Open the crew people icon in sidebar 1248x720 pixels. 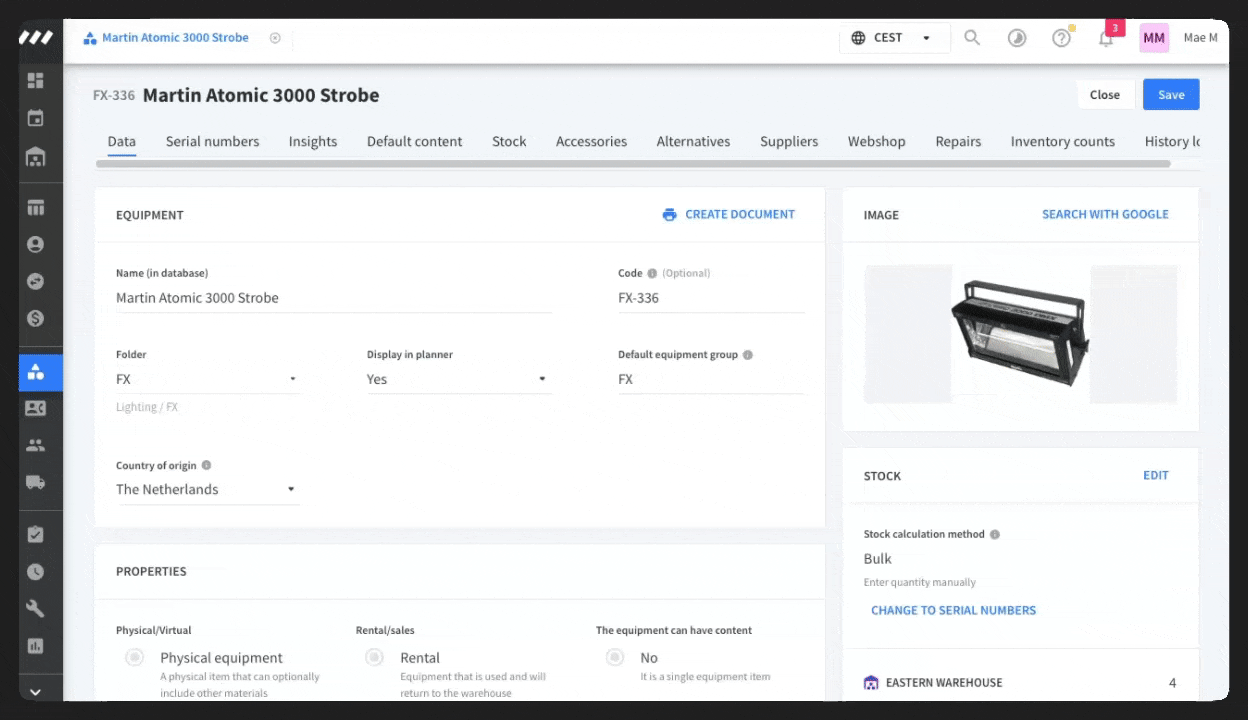point(36,445)
